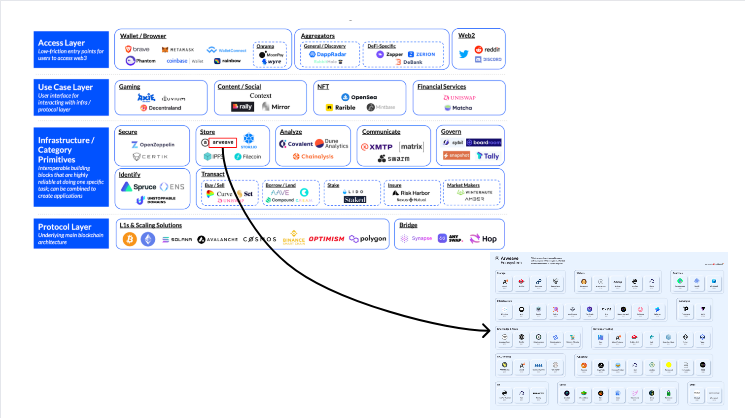
Task: Click the Polygon logo
Action: (368, 238)
